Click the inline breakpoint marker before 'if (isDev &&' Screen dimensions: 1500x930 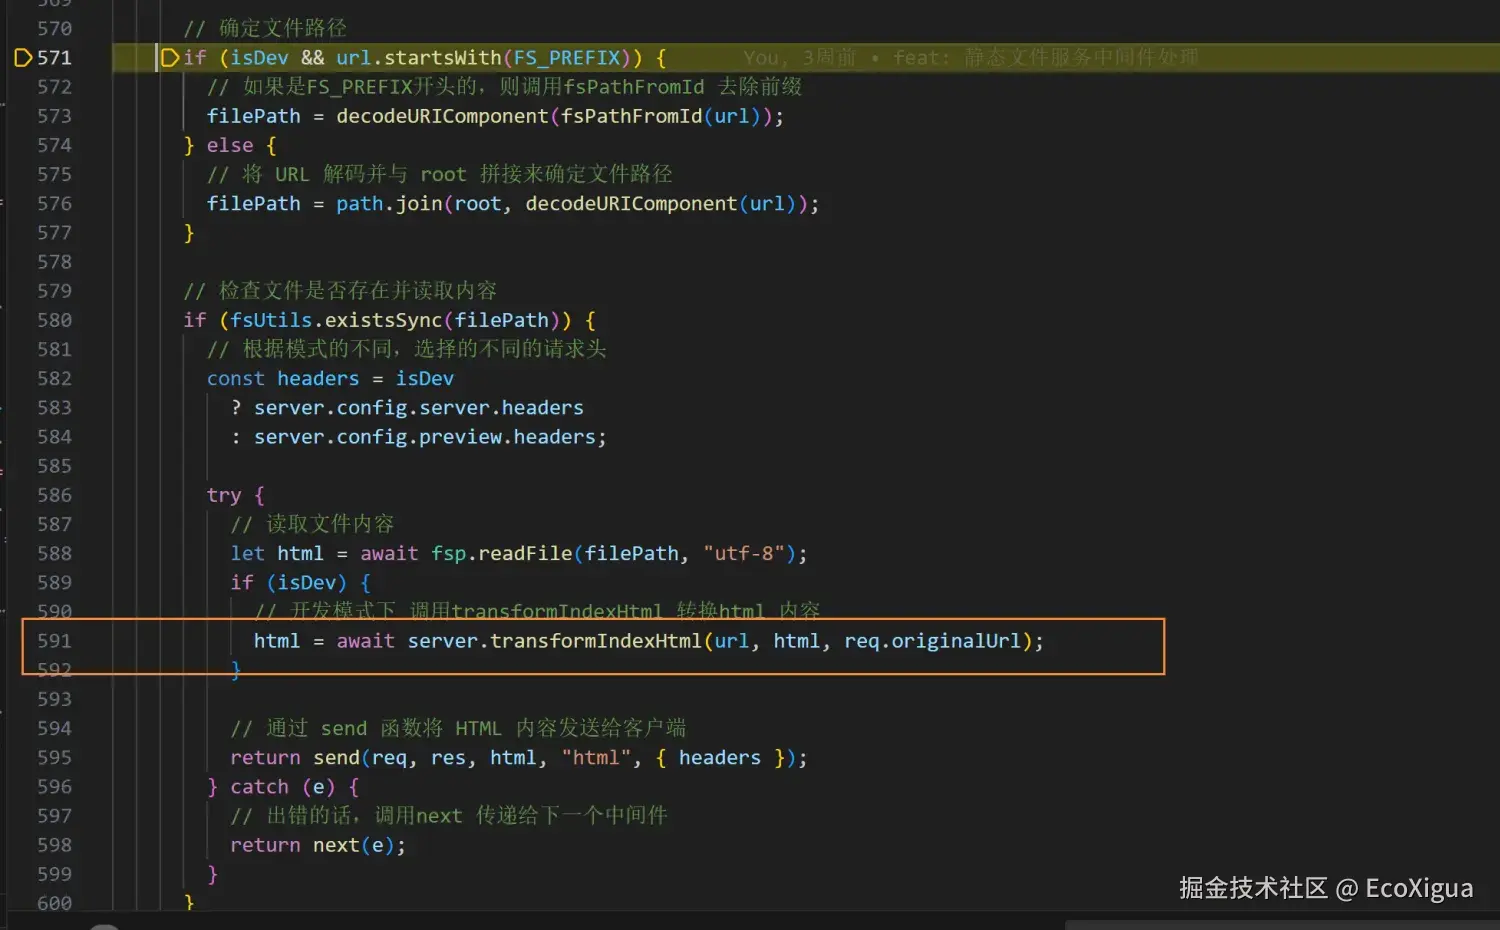pos(170,58)
